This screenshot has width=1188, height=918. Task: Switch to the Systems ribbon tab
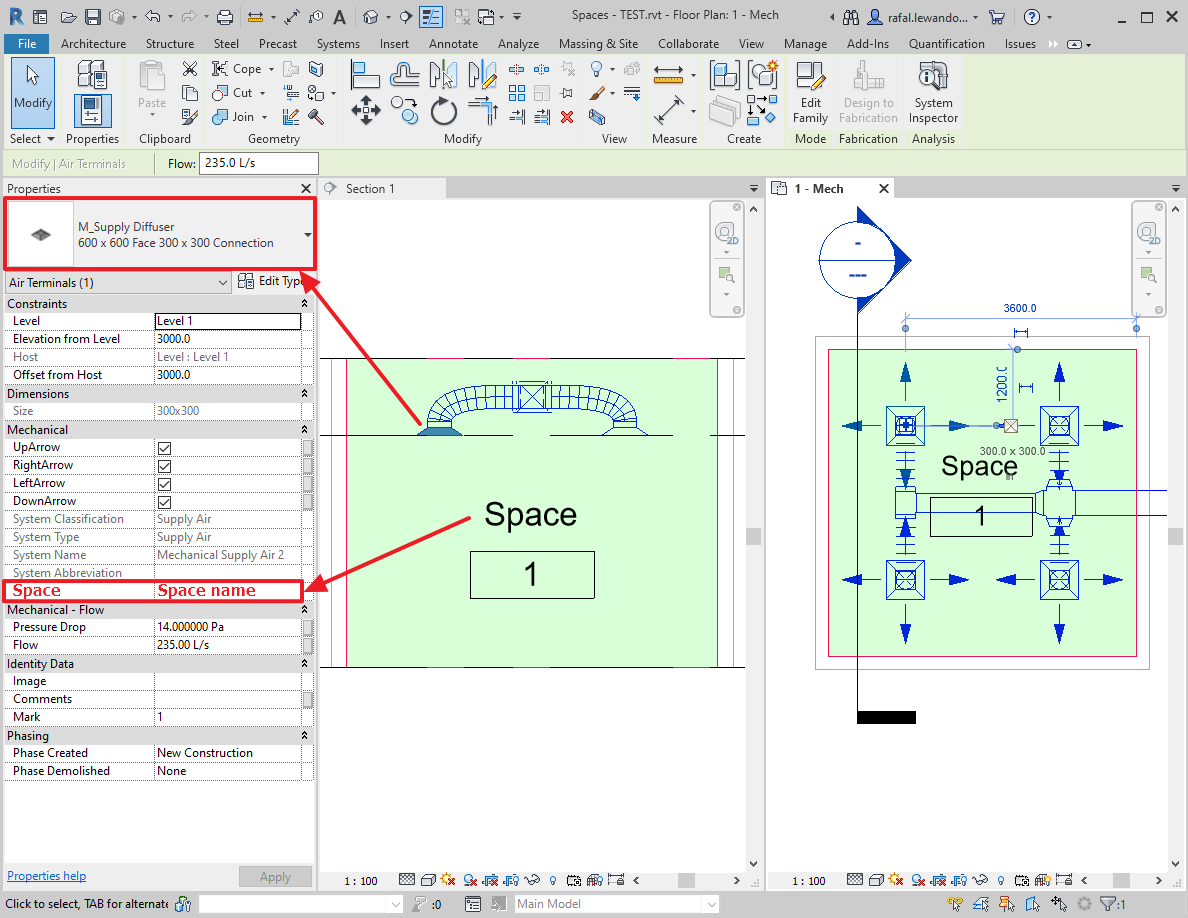338,43
